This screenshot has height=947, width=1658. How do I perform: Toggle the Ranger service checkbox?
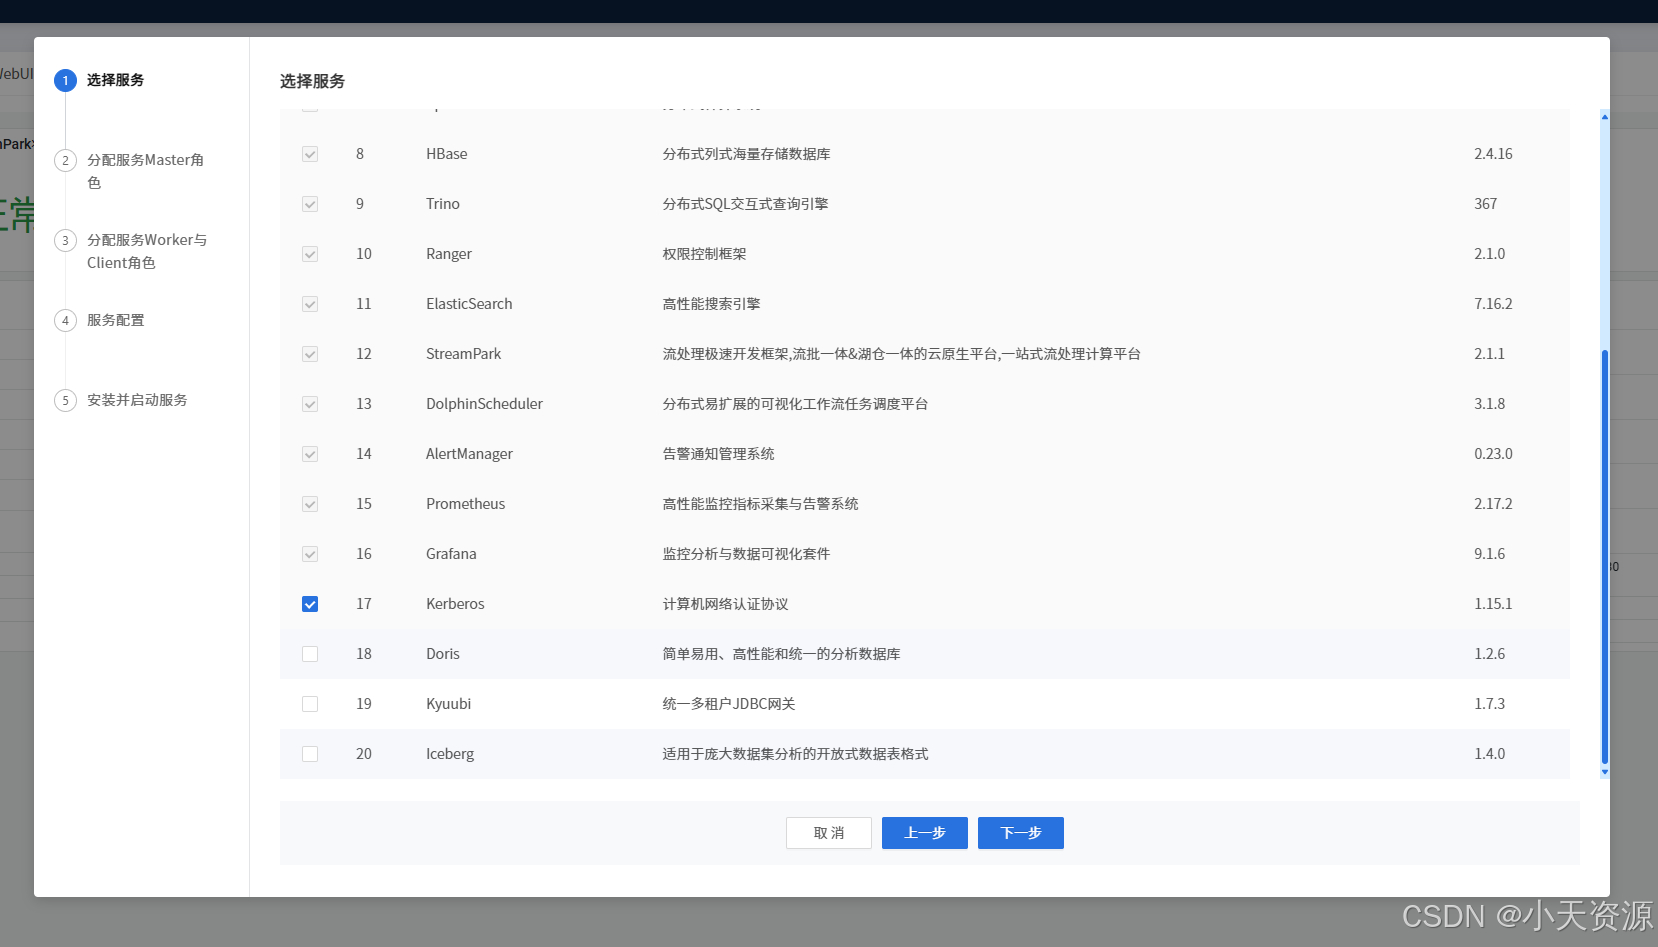click(x=310, y=254)
